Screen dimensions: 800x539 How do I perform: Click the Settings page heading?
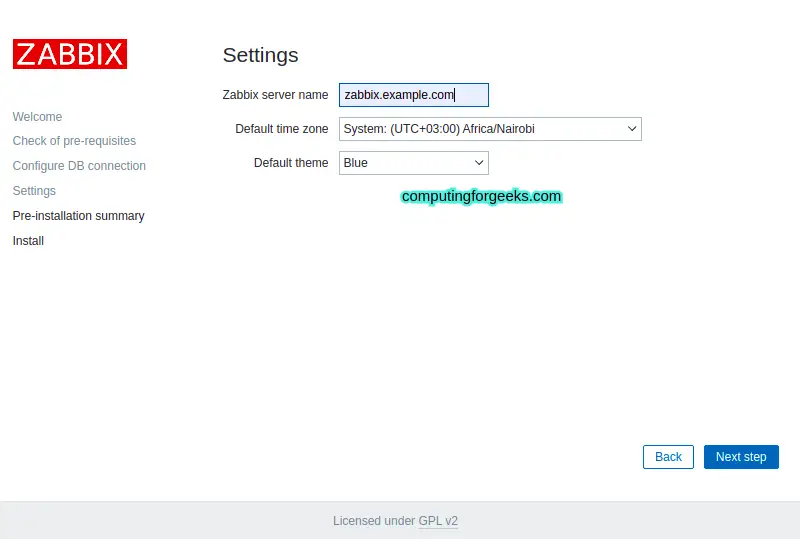pos(261,55)
